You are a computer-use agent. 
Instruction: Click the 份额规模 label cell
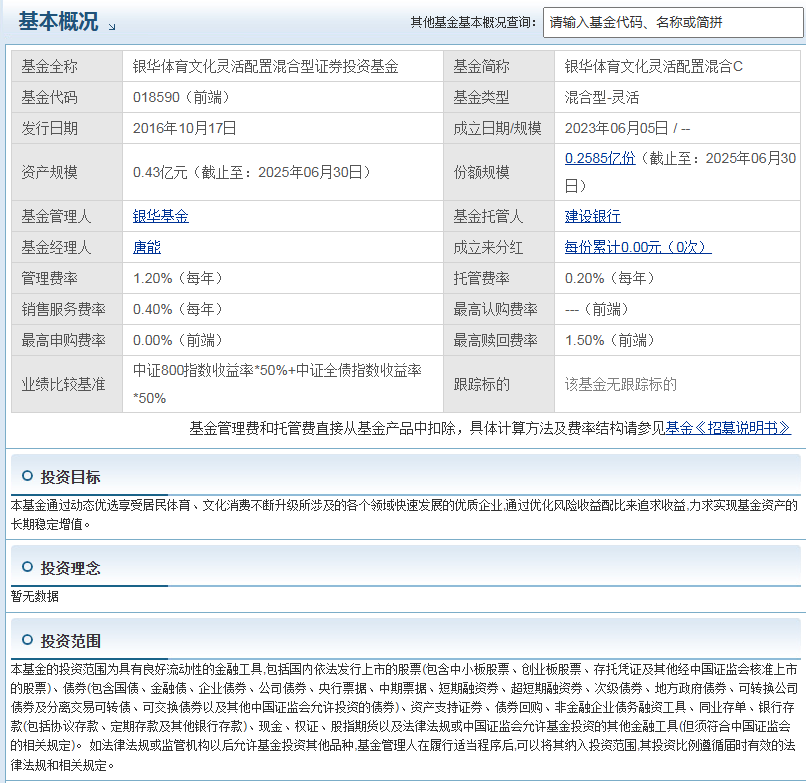tap(499, 172)
